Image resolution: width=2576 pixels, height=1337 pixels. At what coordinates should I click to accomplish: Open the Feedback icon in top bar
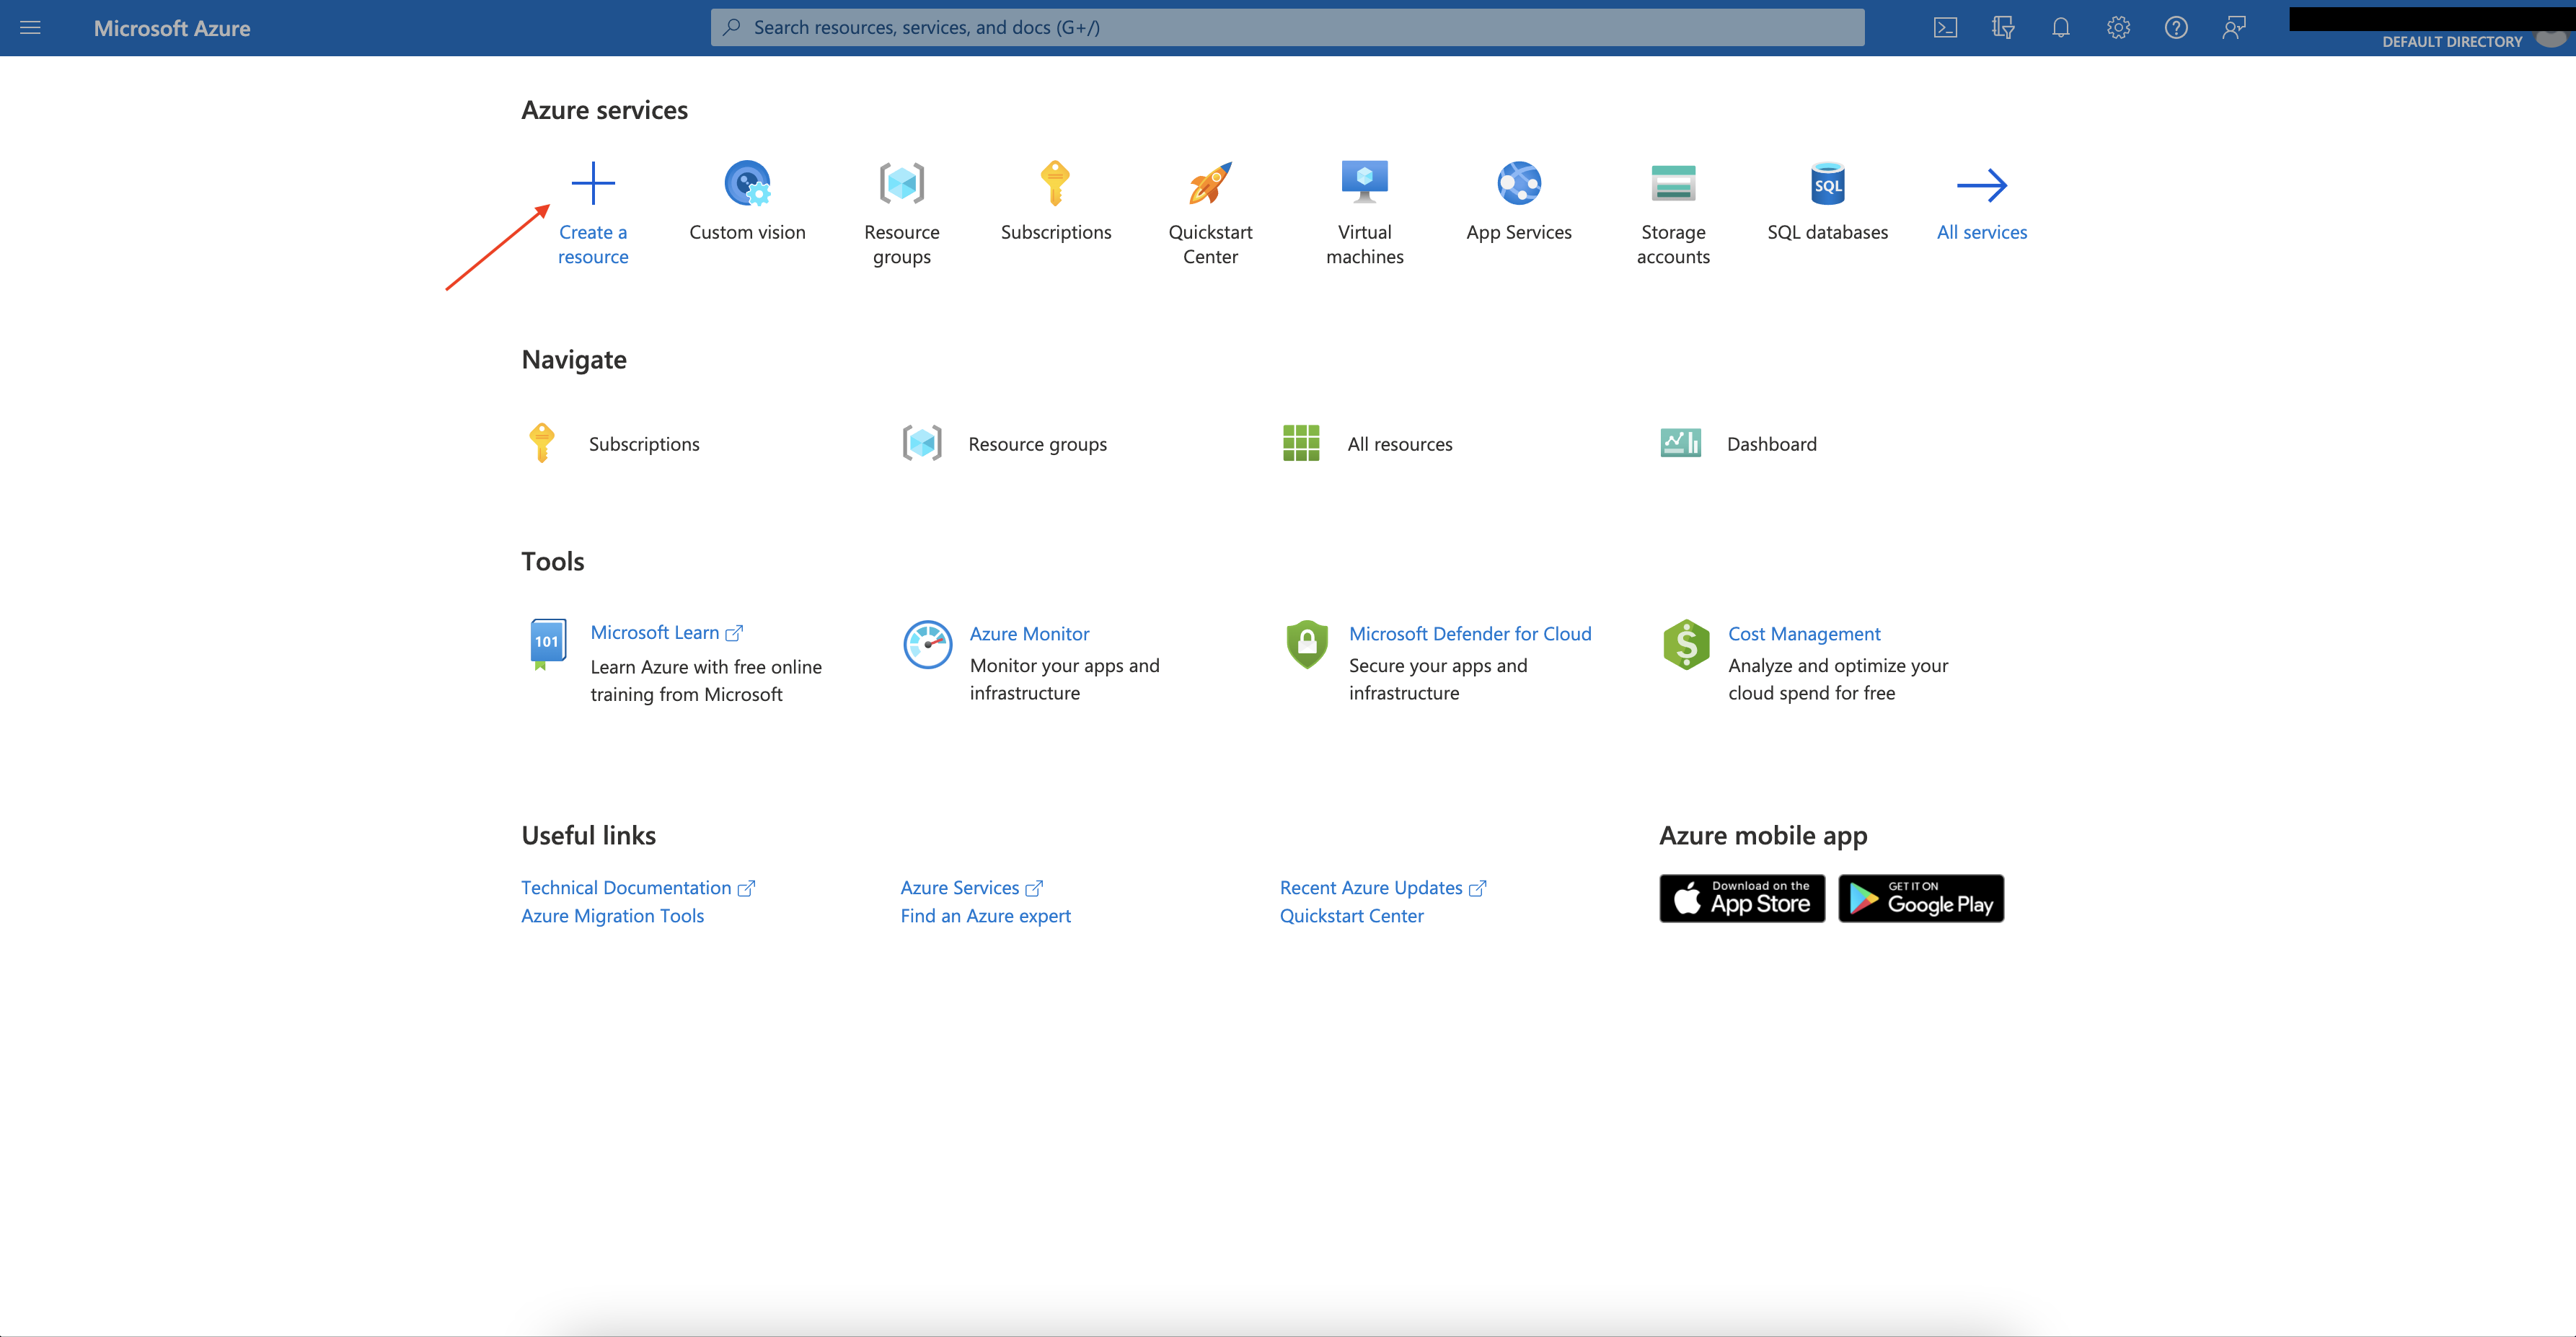click(2234, 28)
